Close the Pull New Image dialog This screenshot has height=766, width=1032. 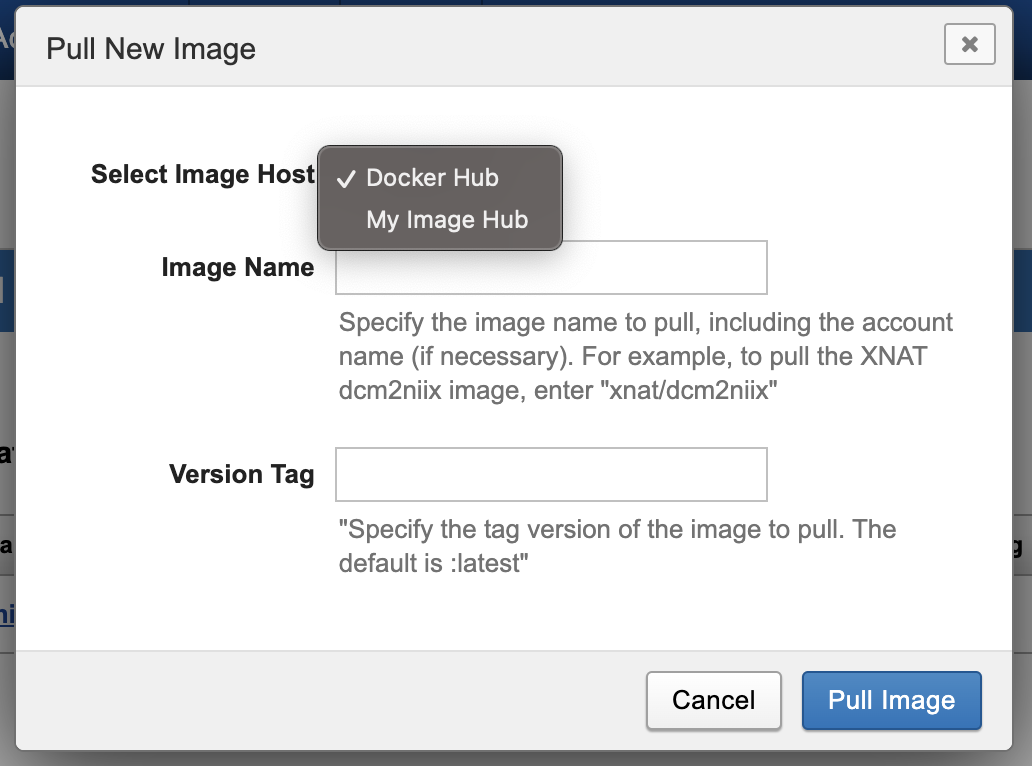(969, 44)
